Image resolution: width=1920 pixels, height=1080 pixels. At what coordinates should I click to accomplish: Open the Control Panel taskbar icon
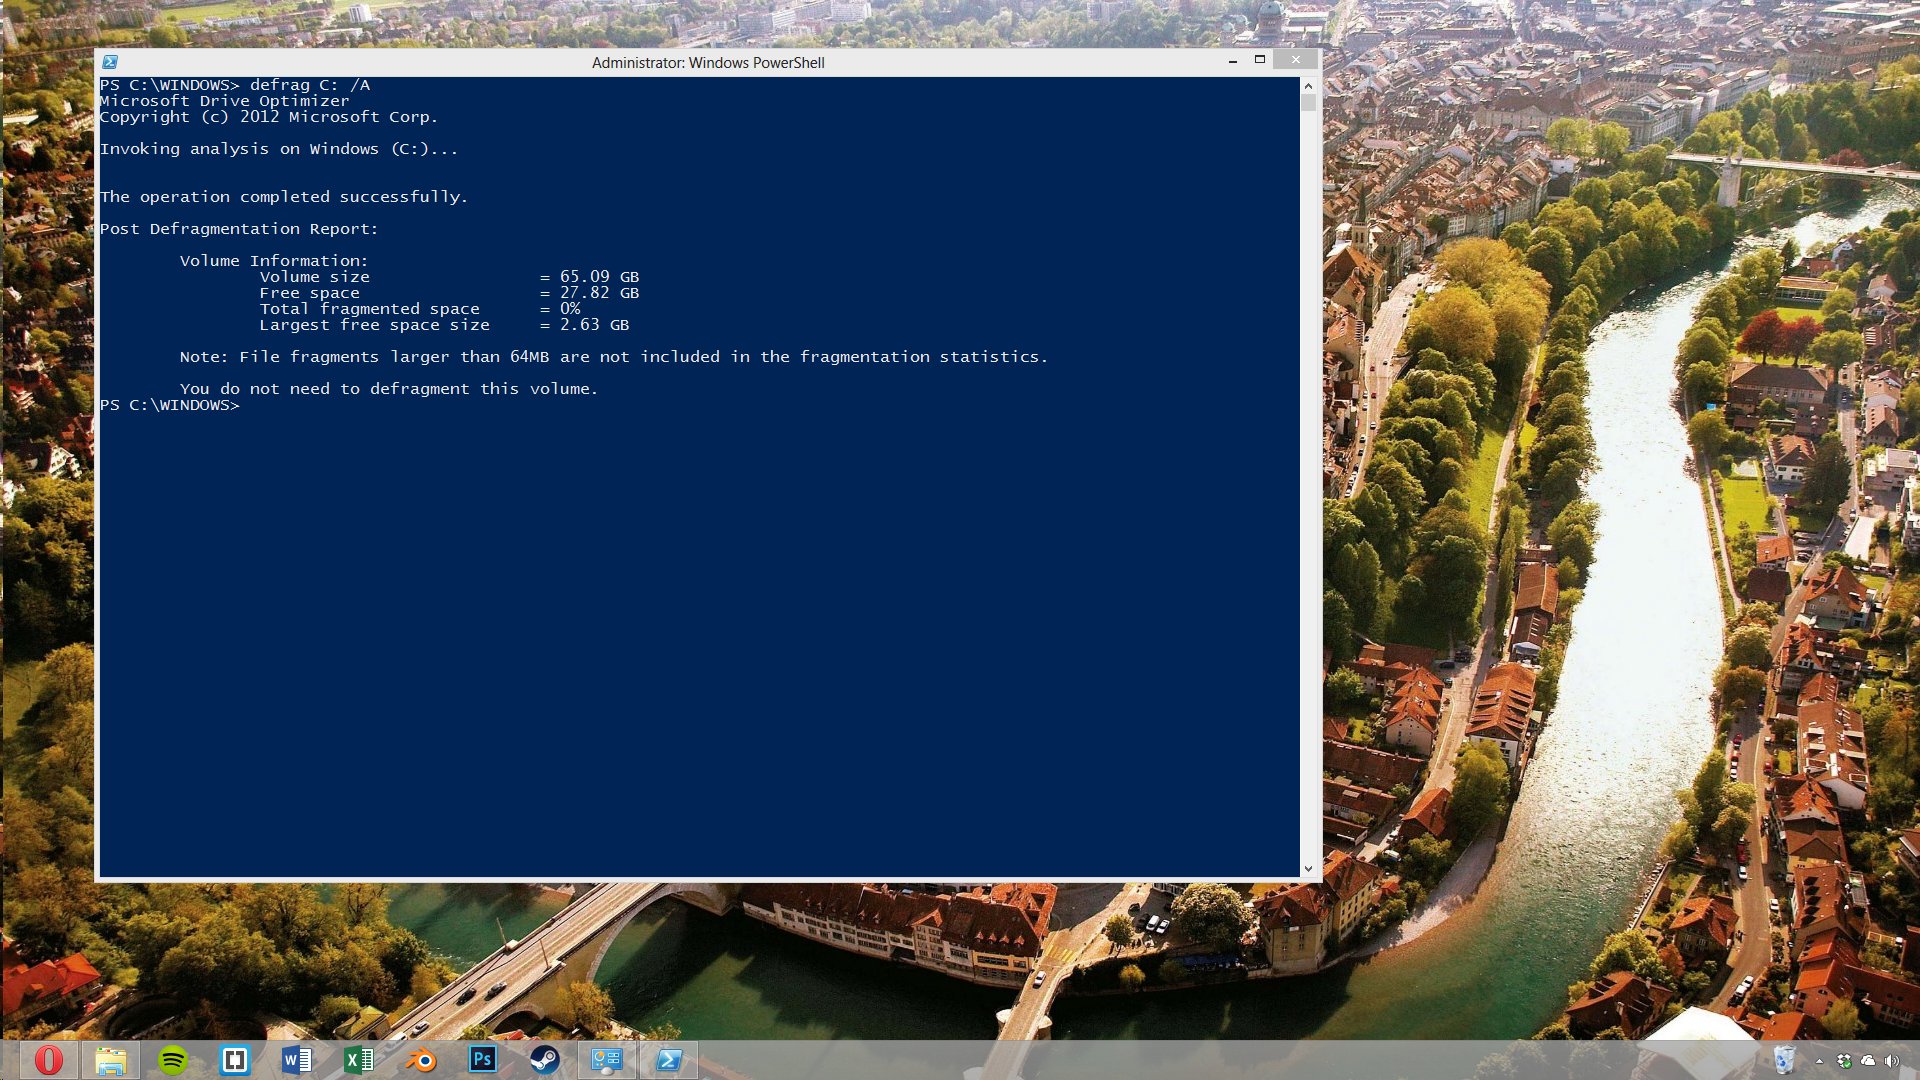click(607, 1060)
